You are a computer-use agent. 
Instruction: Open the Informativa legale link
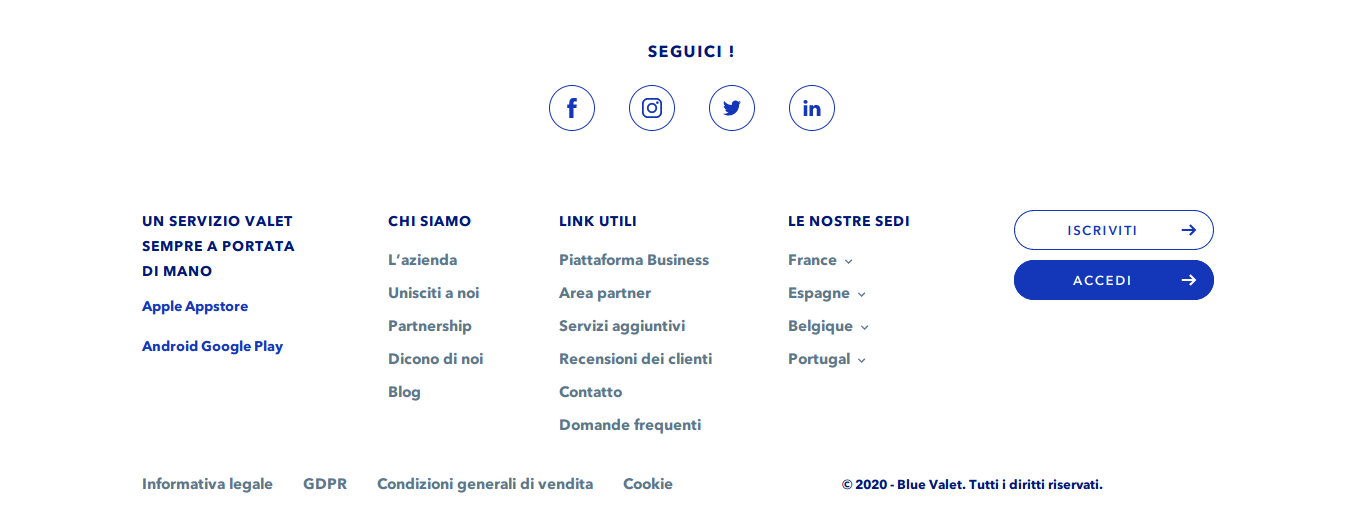207,484
